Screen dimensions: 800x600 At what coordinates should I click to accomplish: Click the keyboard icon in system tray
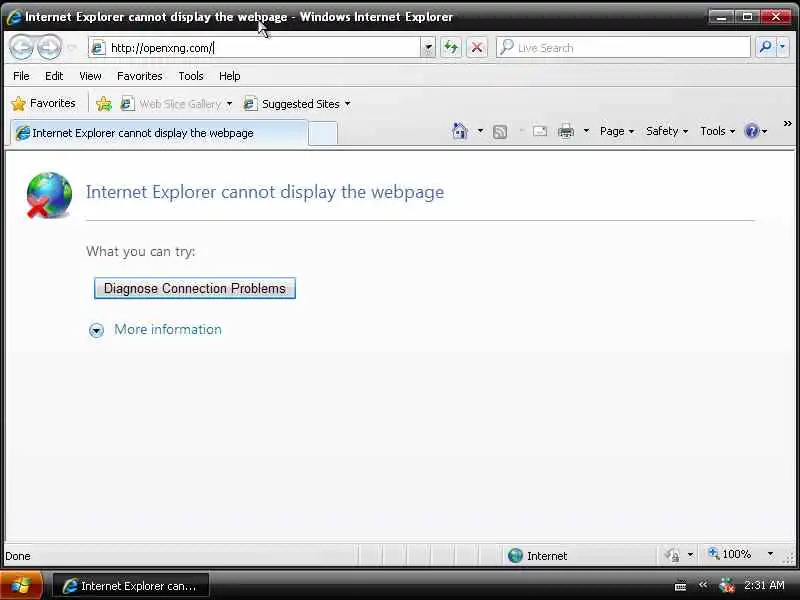point(680,586)
